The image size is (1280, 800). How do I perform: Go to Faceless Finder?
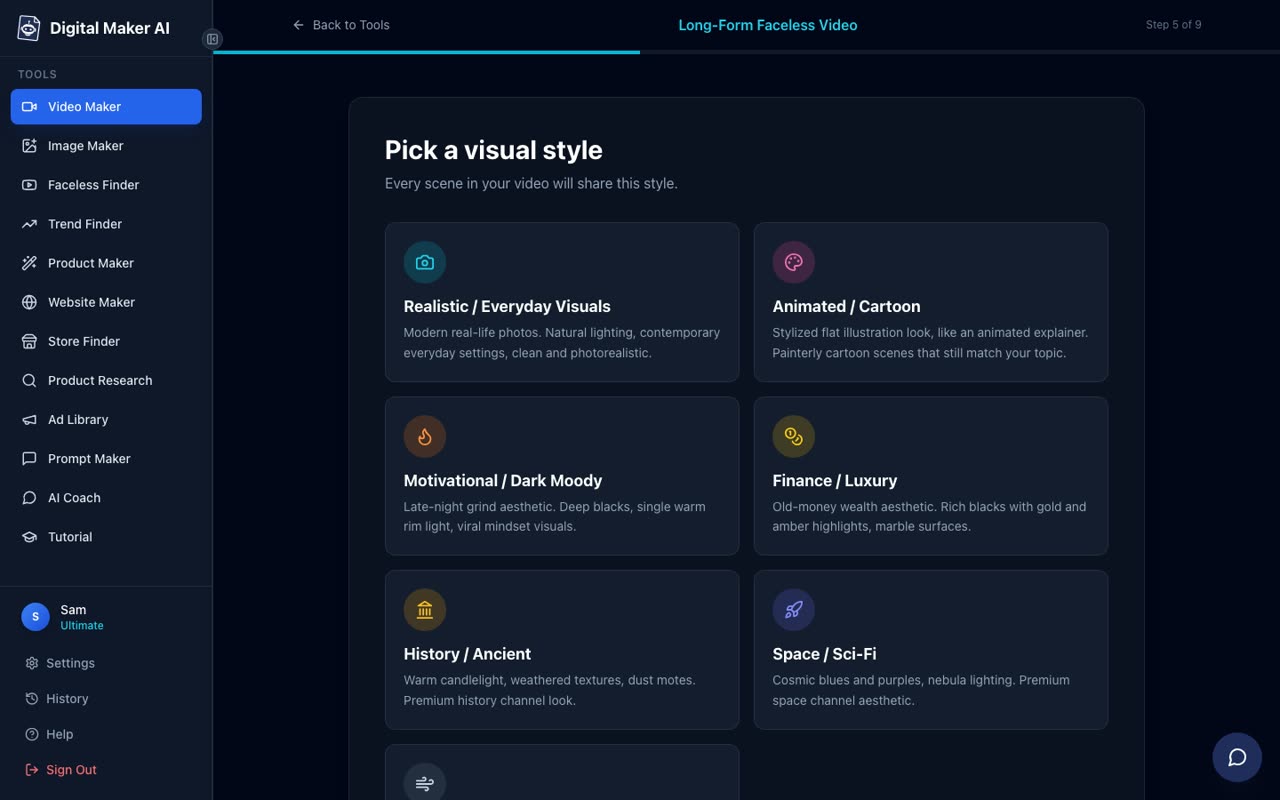[x=106, y=185]
